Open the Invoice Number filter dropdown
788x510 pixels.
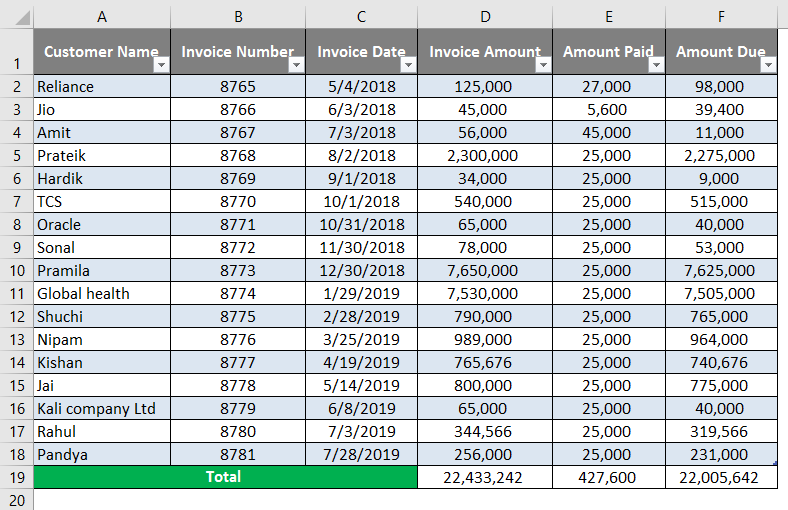(295, 65)
